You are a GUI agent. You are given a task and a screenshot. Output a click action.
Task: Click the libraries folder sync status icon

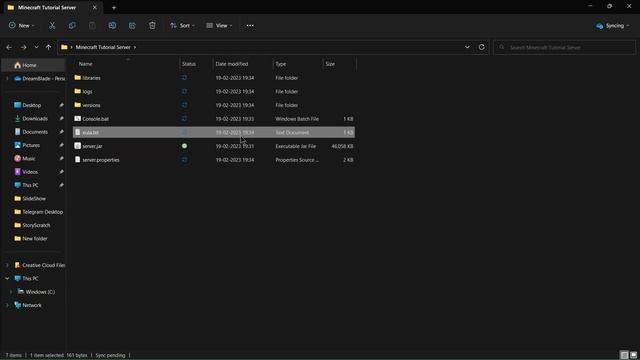(184, 78)
